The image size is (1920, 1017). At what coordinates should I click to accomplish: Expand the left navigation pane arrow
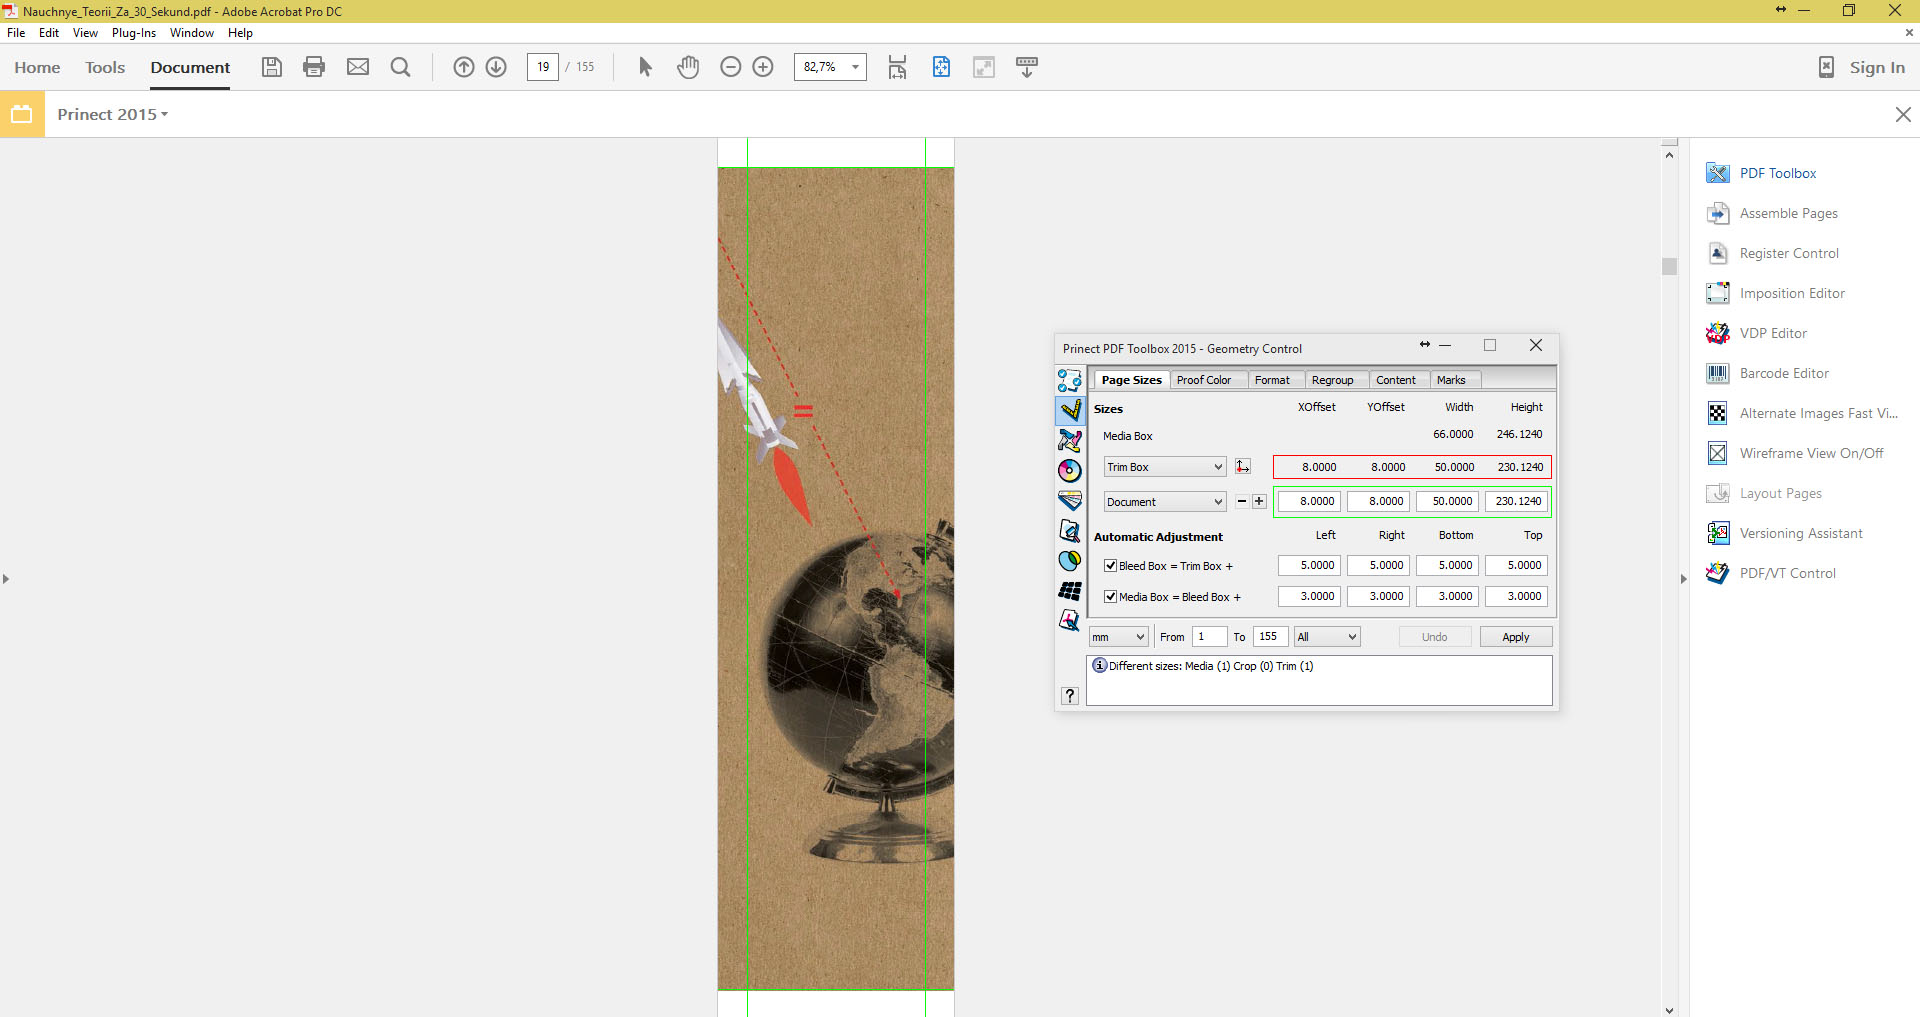(x=6, y=579)
